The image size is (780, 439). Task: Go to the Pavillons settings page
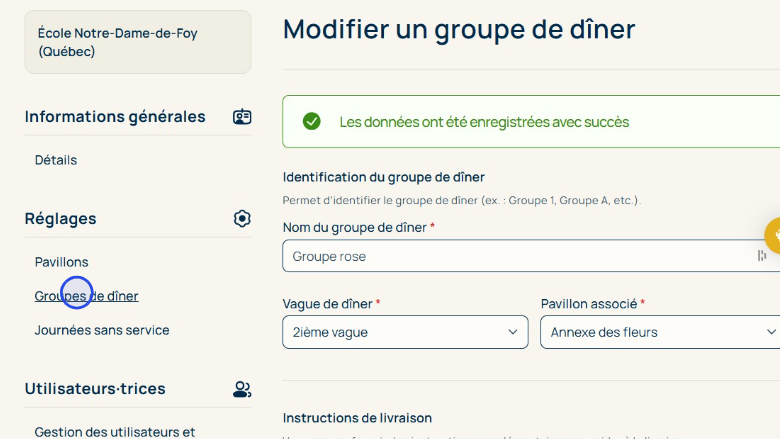pyautogui.click(x=62, y=262)
